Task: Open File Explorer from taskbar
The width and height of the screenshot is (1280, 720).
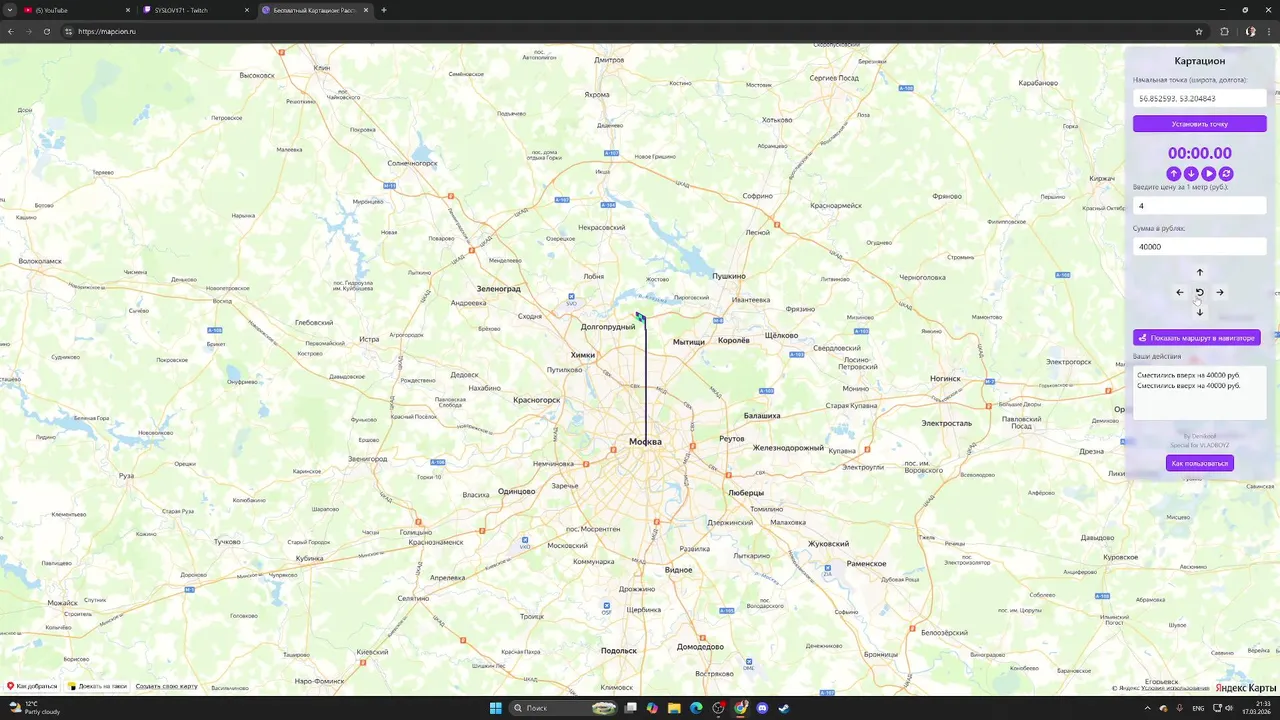Action: coord(674,708)
